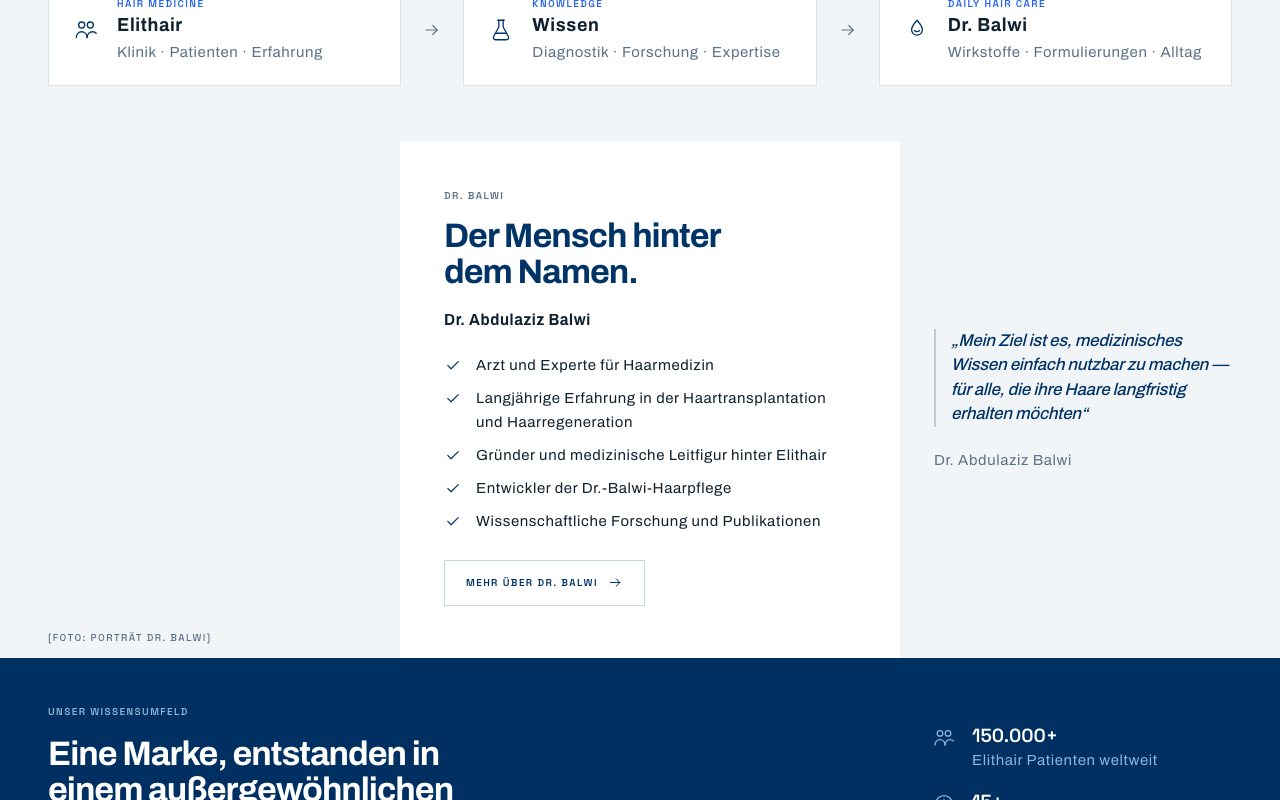Click text Klinik · Patienten · Erfahrung
The width and height of the screenshot is (1280, 800).
pos(220,53)
